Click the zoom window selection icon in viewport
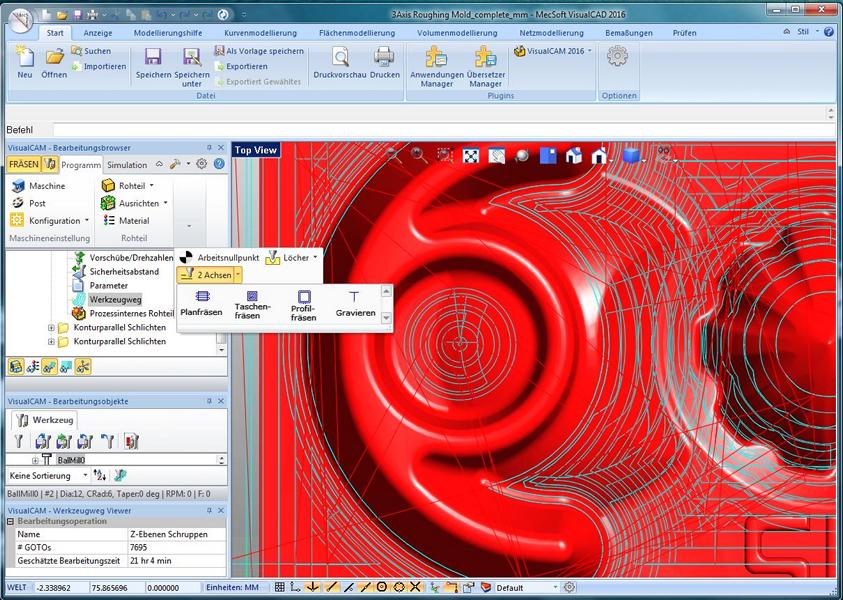 (445, 155)
